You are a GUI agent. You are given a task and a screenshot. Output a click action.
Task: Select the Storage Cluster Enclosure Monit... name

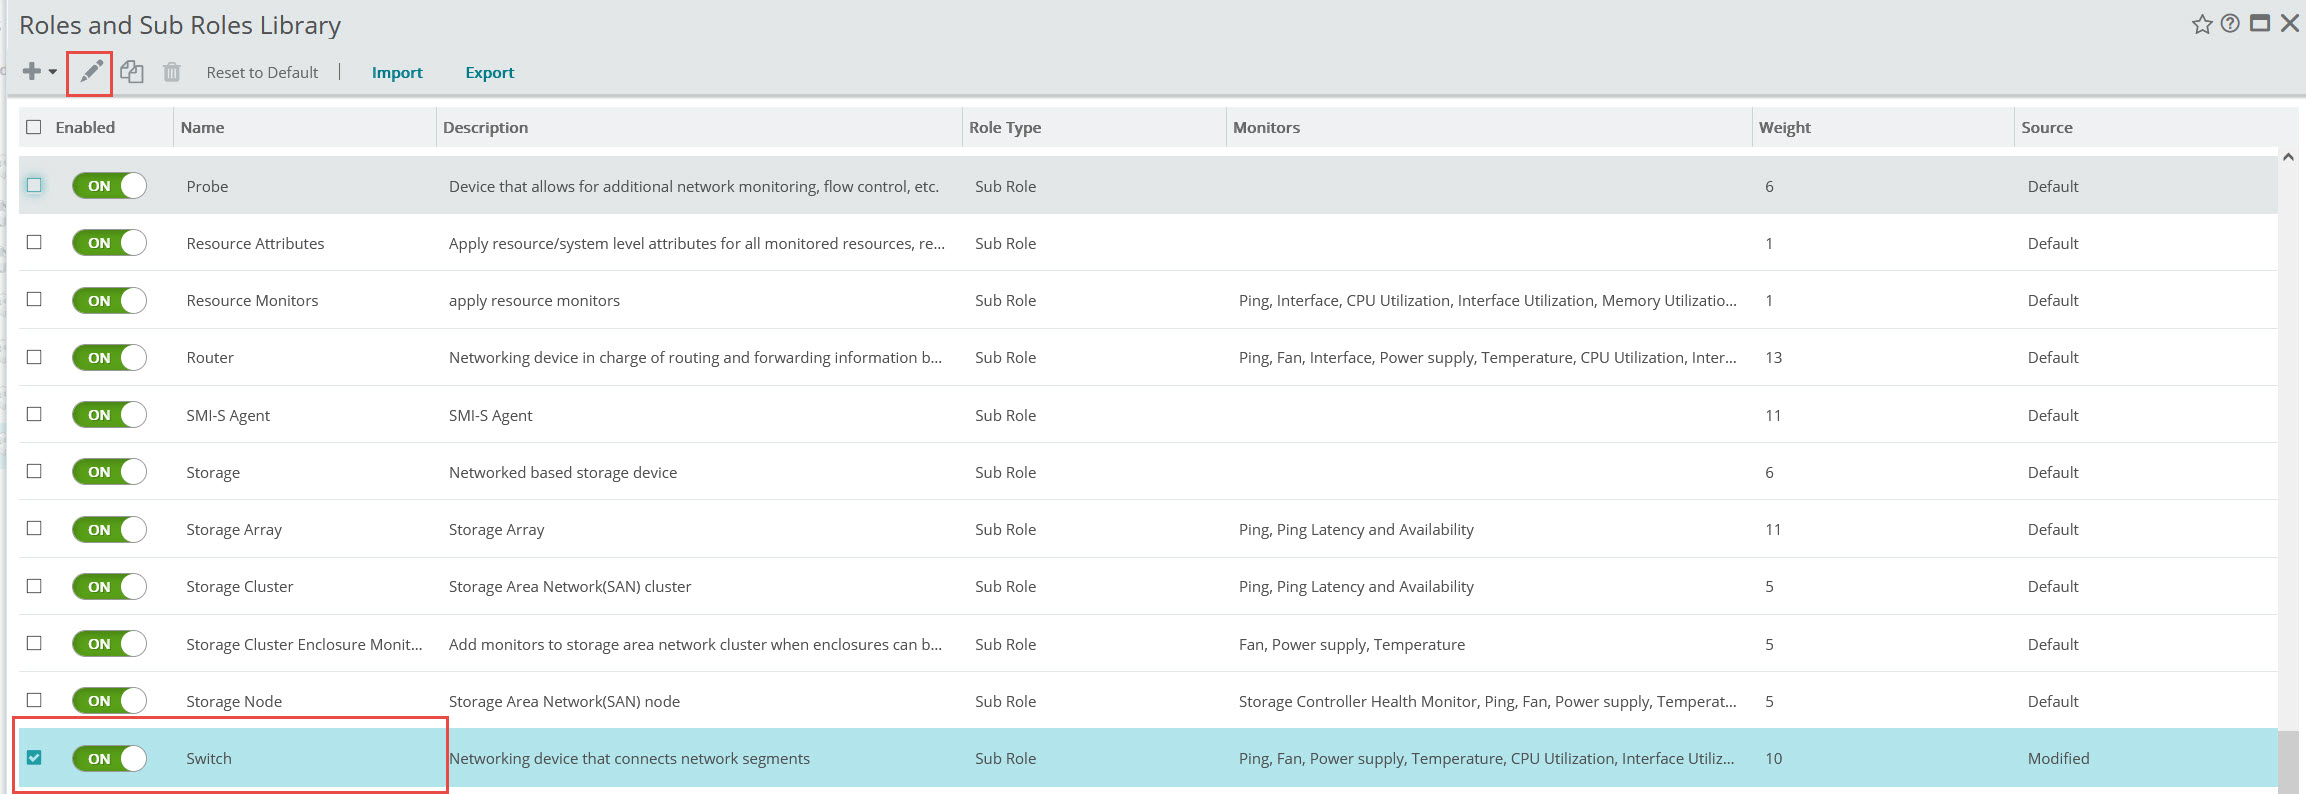tap(304, 644)
